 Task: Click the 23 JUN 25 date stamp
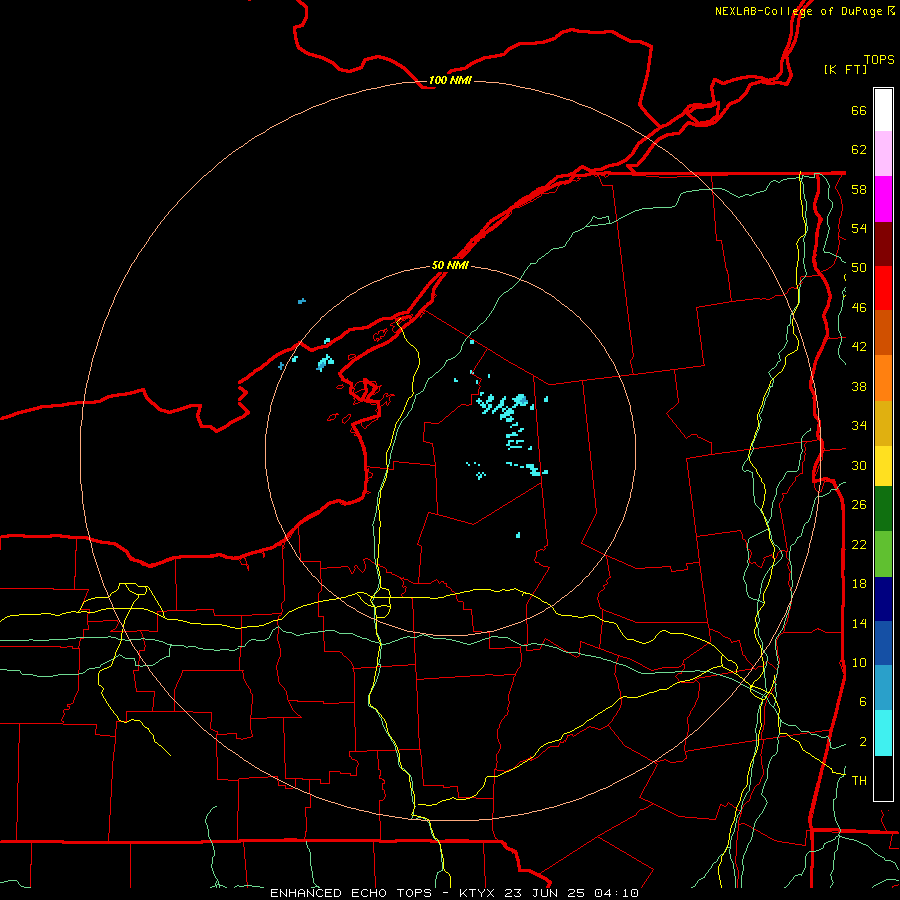544,893
